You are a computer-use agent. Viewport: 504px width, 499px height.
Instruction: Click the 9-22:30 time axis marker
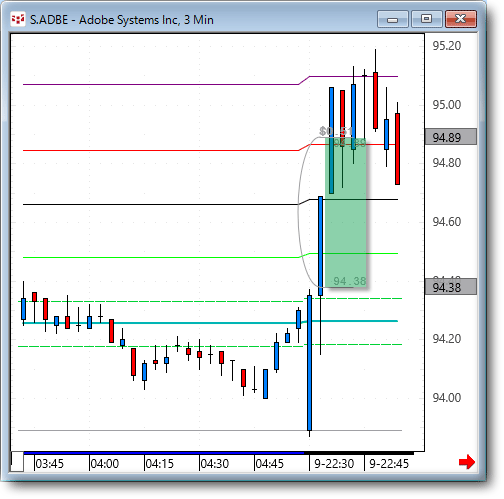point(334,463)
